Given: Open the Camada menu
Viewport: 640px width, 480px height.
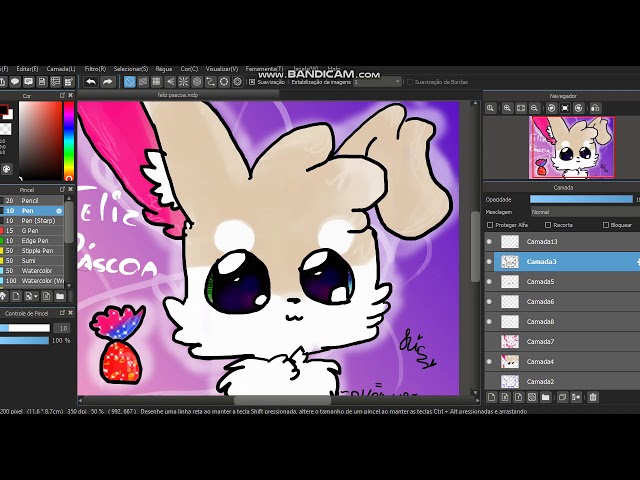Looking at the screenshot, I should pyautogui.click(x=61, y=69).
